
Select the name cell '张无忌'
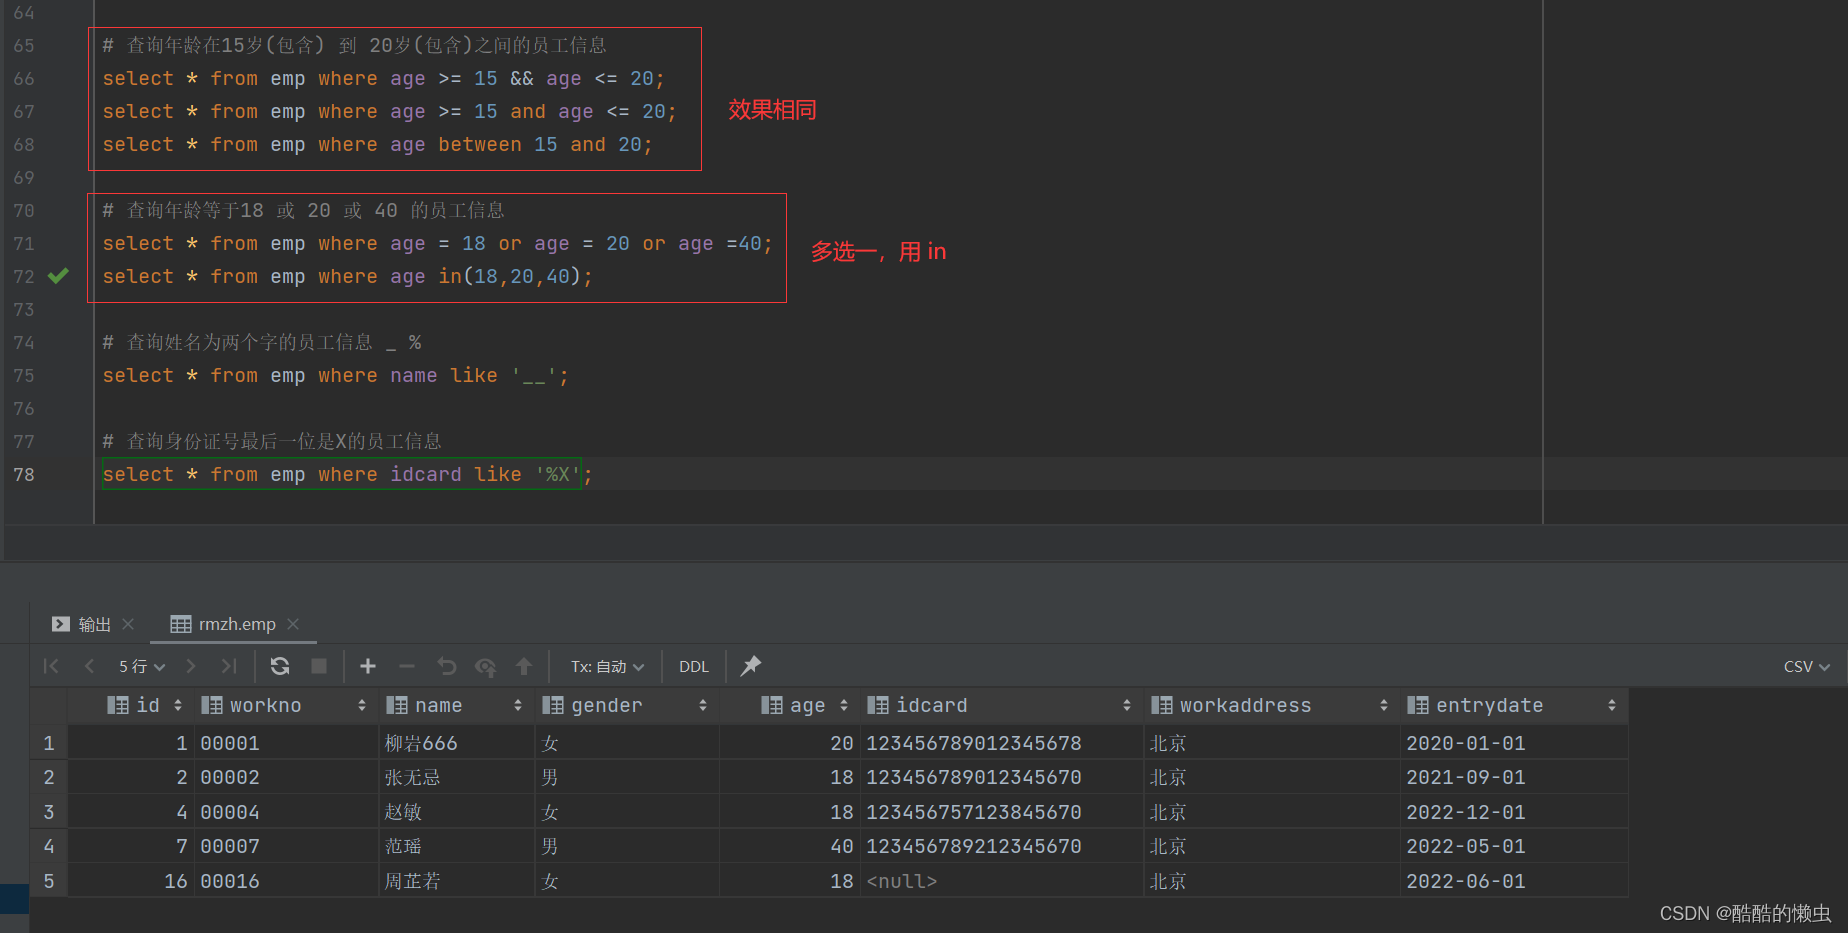click(x=457, y=777)
